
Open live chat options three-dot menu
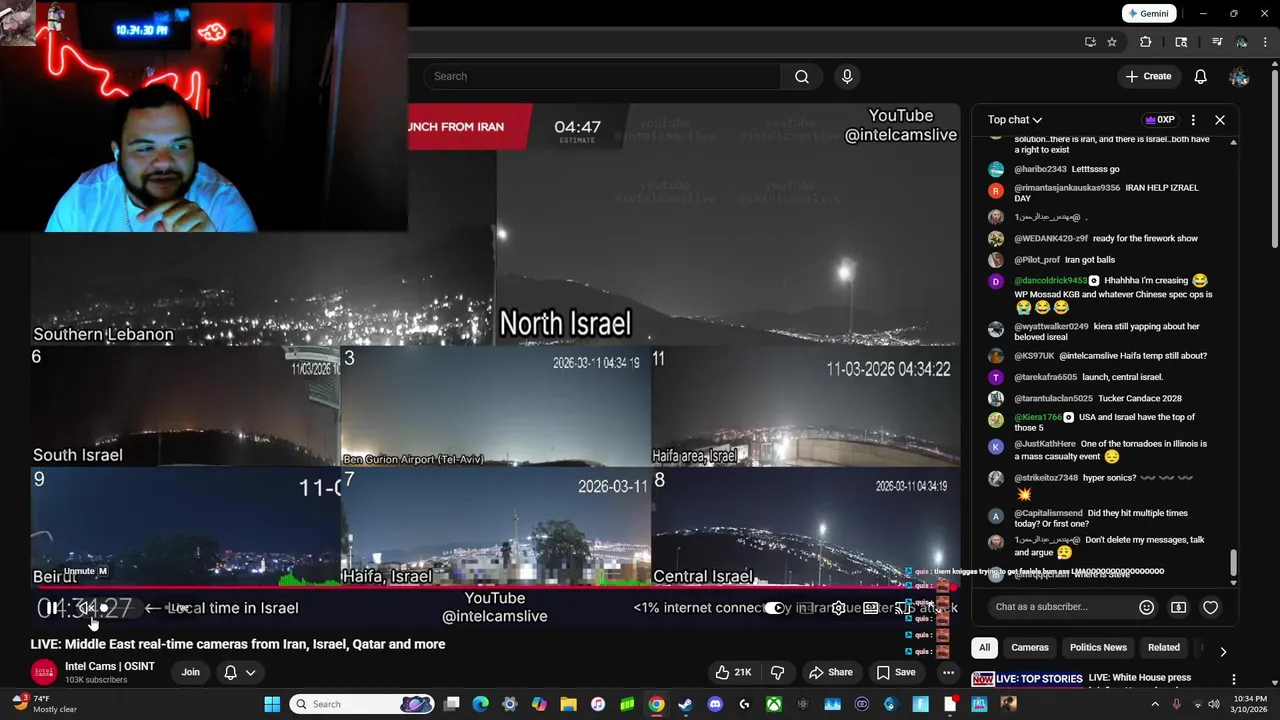1193,120
